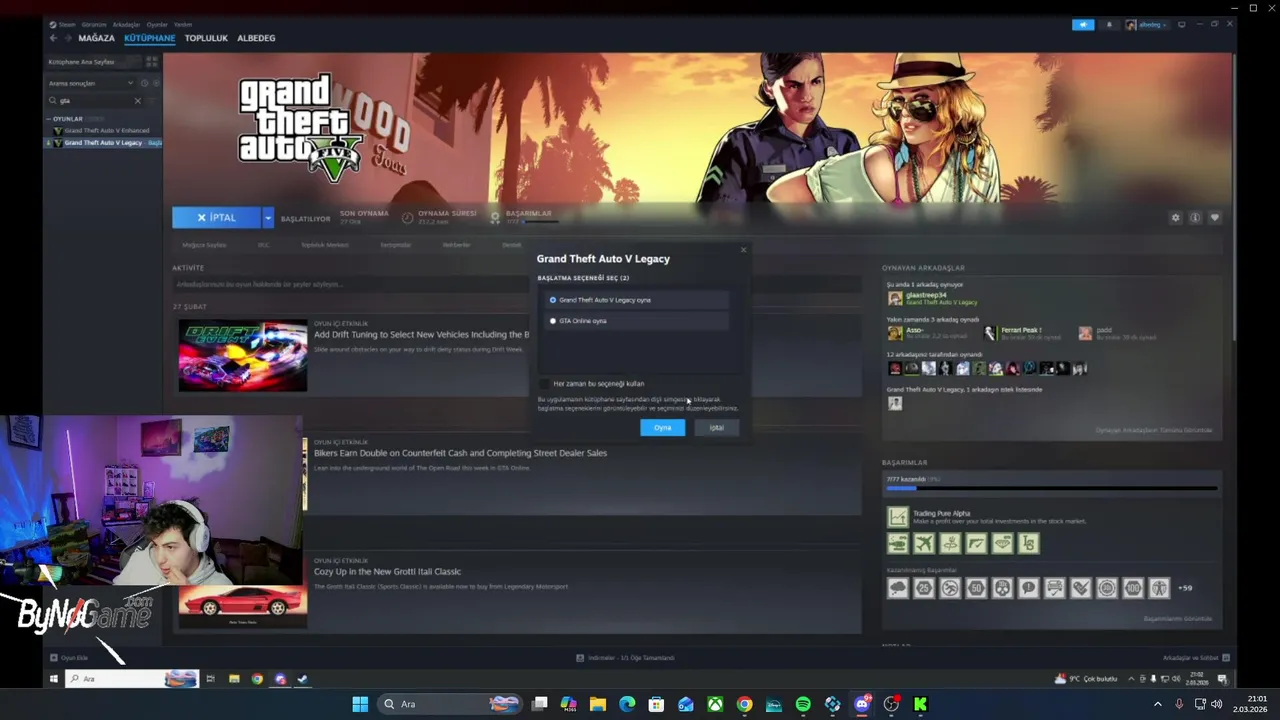Image resolution: width=1280 pixels, height=720 pixels.
Task: Open 'Arkadaşlar ve Sohbet' at bottom right
Action: click(x=1196, y=658)
